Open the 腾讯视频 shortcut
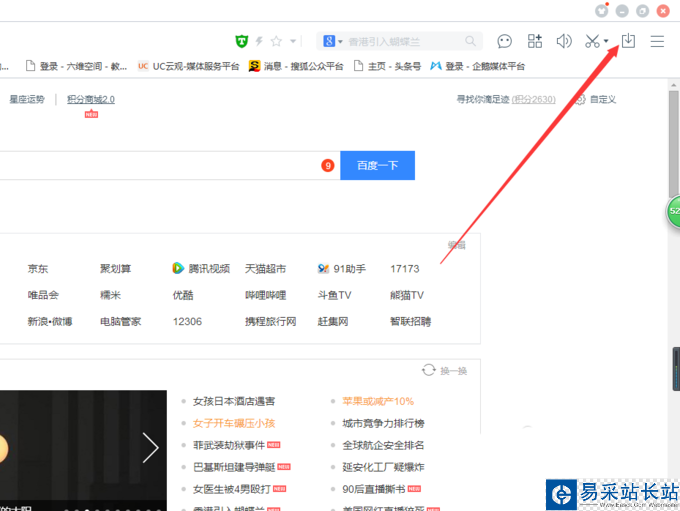The width and height of the screenshot is (680, 511). pyautogui.click(x=201, y=269)
